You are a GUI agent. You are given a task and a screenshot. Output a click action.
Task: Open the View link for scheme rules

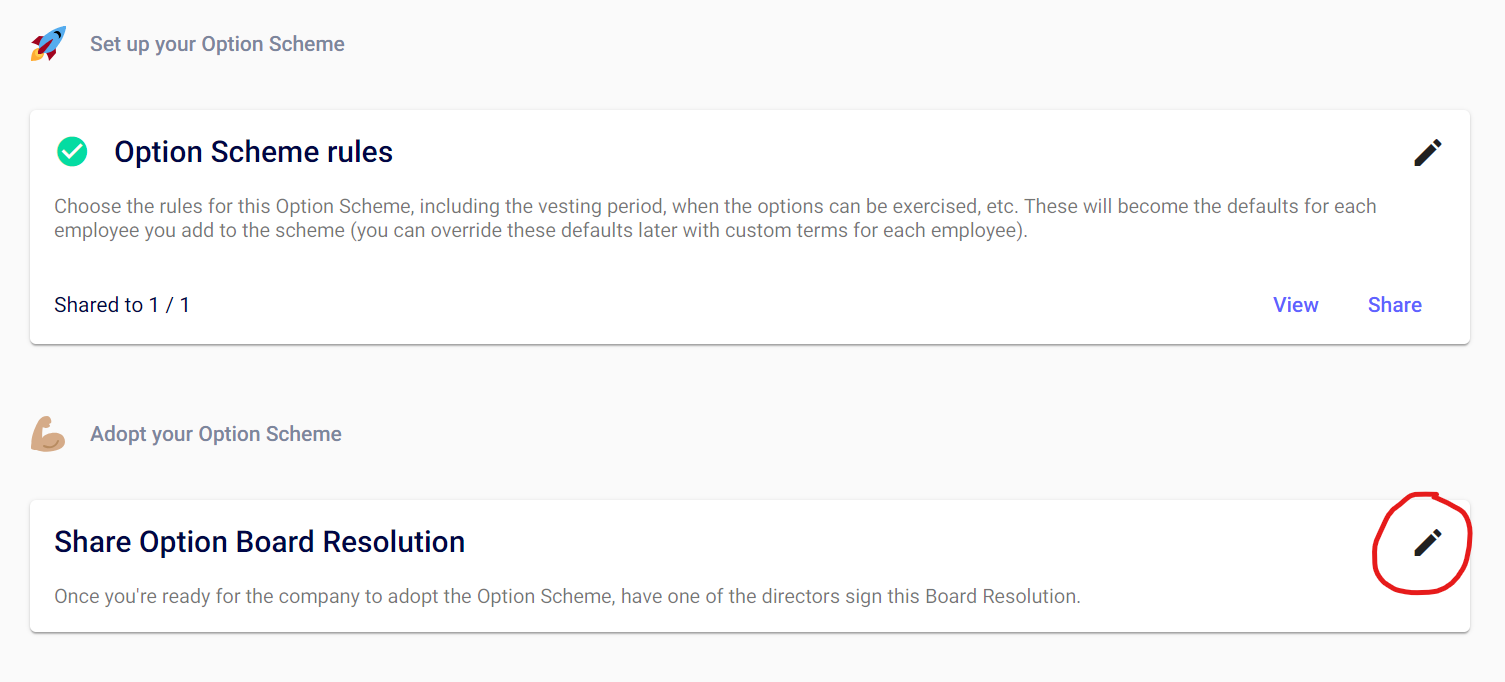click(1295, 305)
